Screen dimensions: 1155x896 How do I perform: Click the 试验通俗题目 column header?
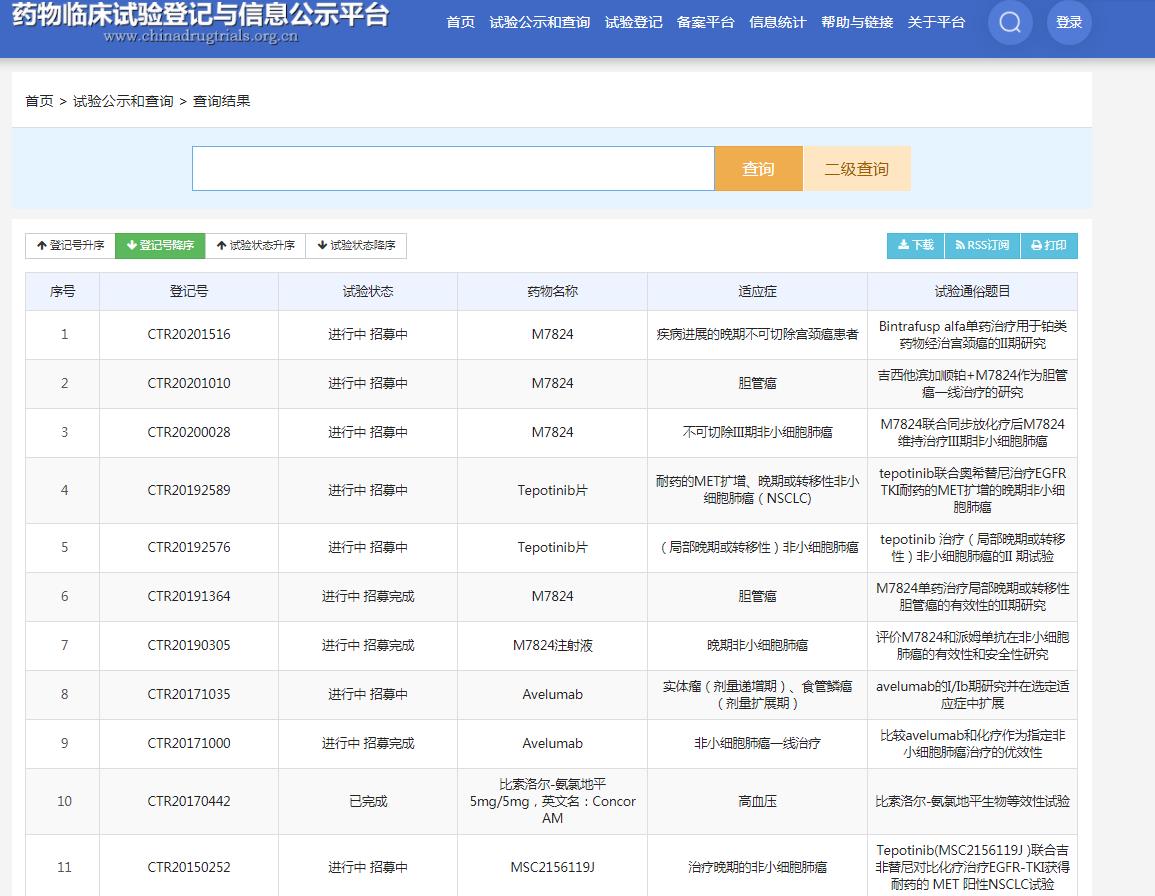coord(972,291)
